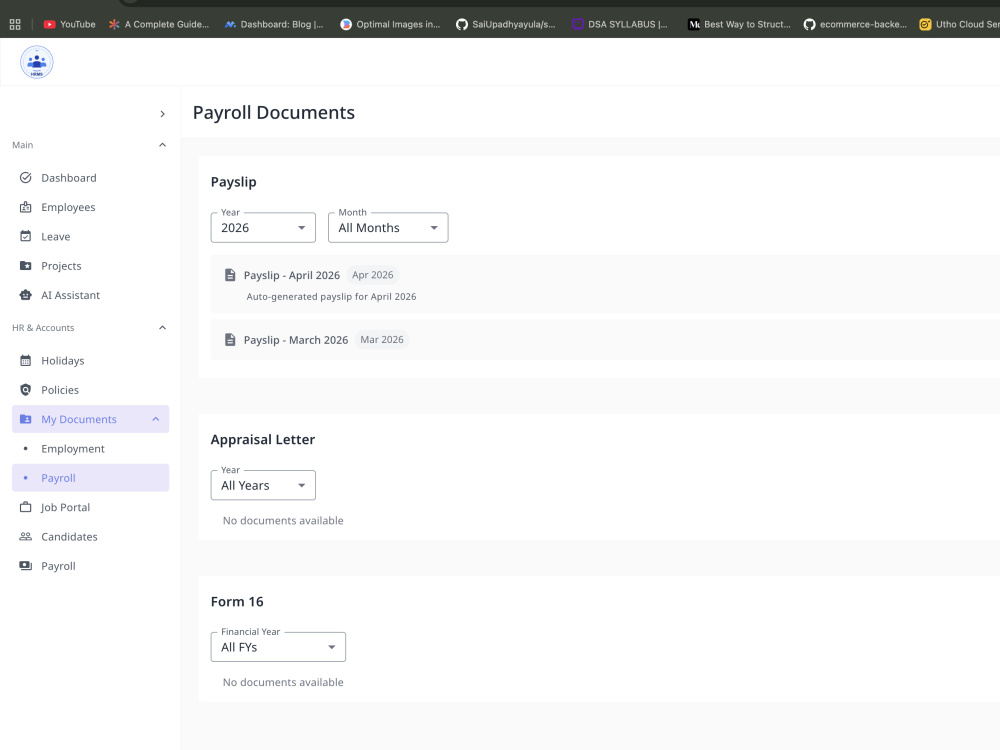Viewport: 1000px width, 750px height.
Task: Go to Employees page
Action: (x=91, y=207)
